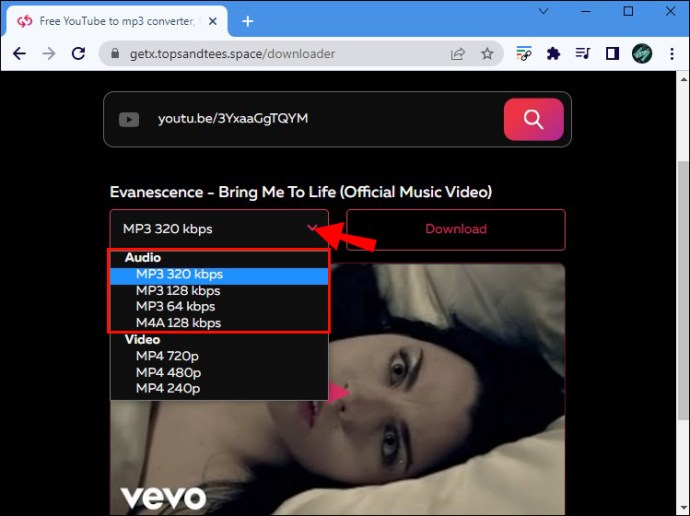This screenshot has height=516, width=690.
Task: Share this page via address bar icon
Action: 458,54
